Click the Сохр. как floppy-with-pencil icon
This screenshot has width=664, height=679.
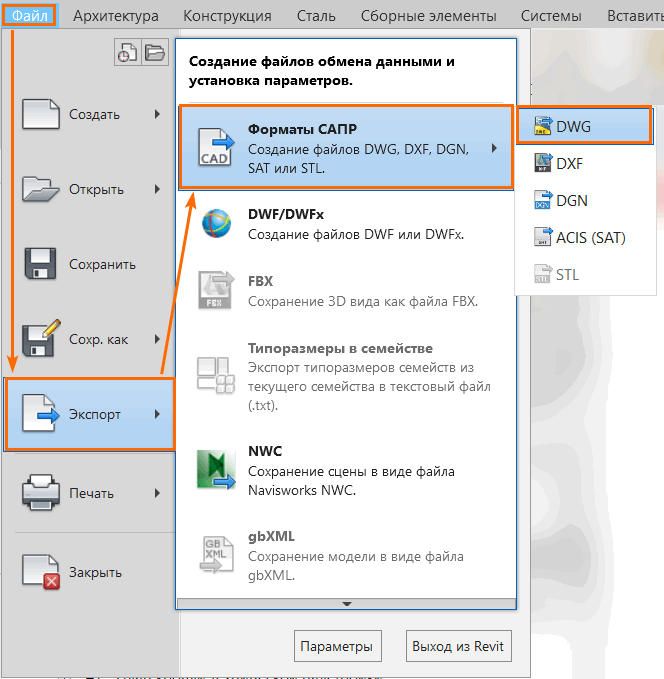tap(41, 338)
